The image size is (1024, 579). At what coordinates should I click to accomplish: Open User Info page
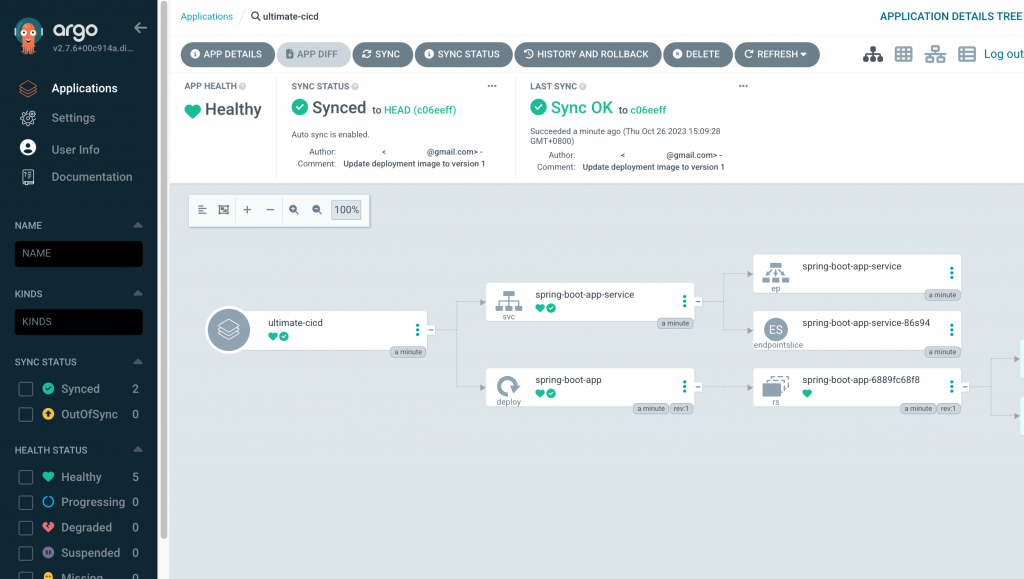click(x=76, y=149)
